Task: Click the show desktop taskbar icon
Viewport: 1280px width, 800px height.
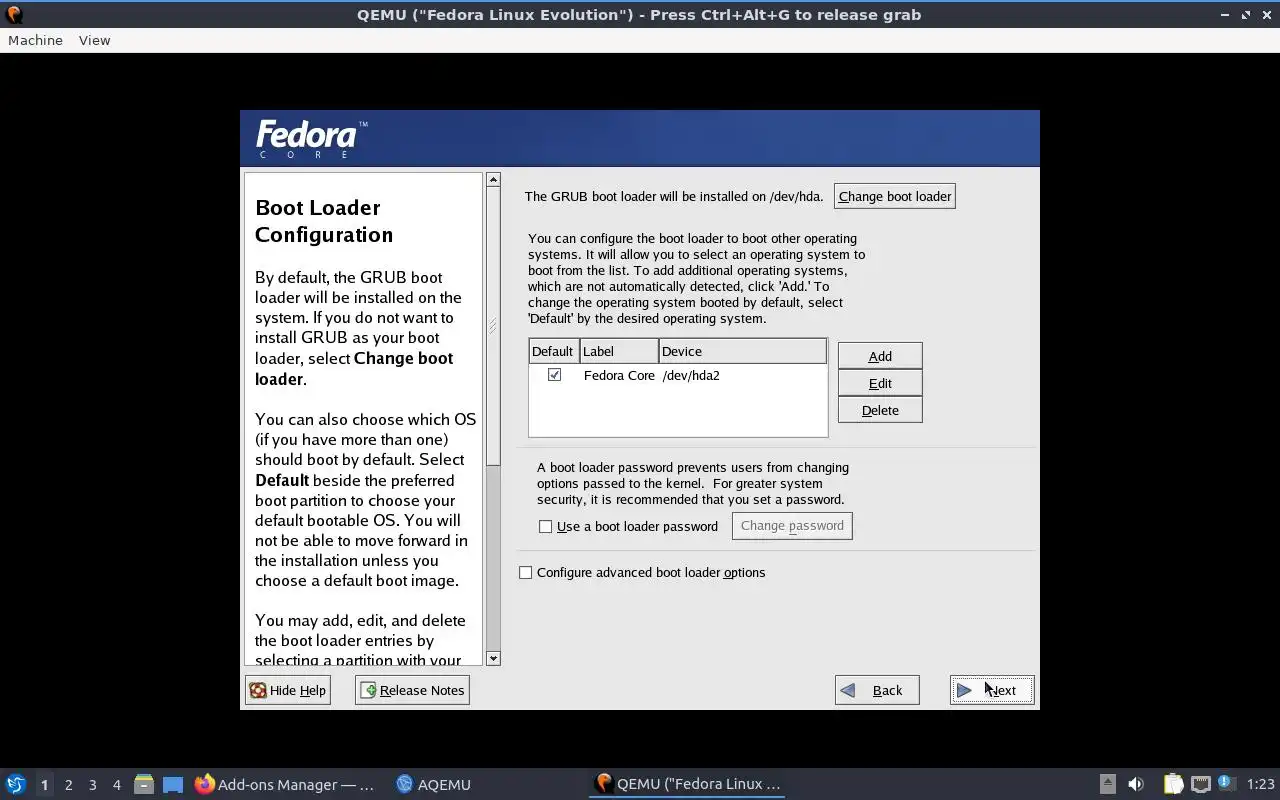Action: (x=173, y=784)
